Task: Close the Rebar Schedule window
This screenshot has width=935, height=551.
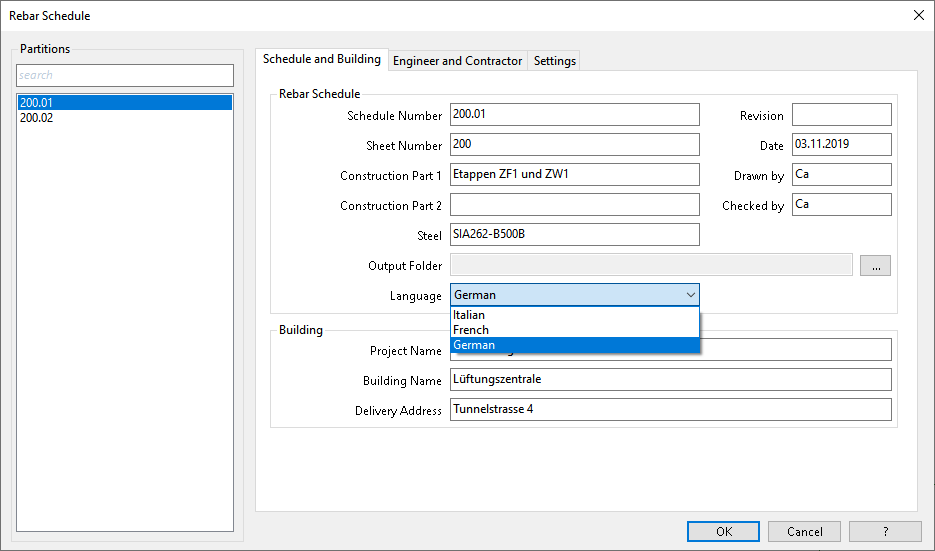Action: (x=919, y=16)
